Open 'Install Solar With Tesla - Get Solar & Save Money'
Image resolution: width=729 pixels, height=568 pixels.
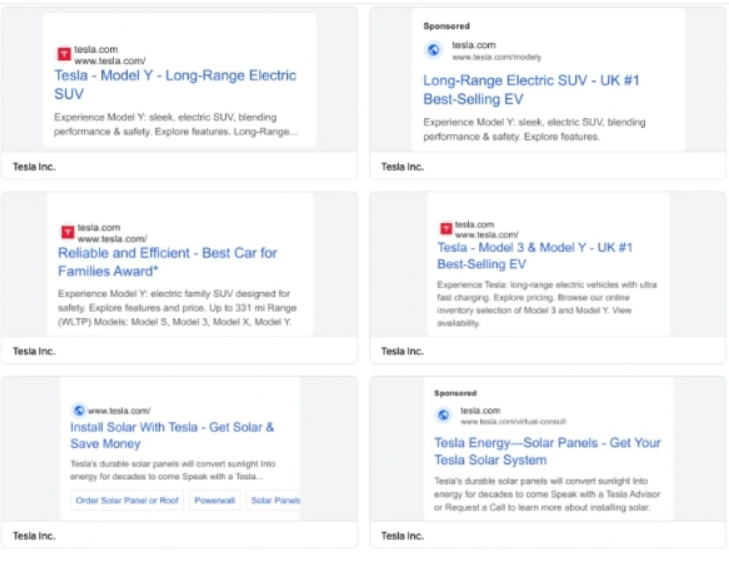coord(172,435)
